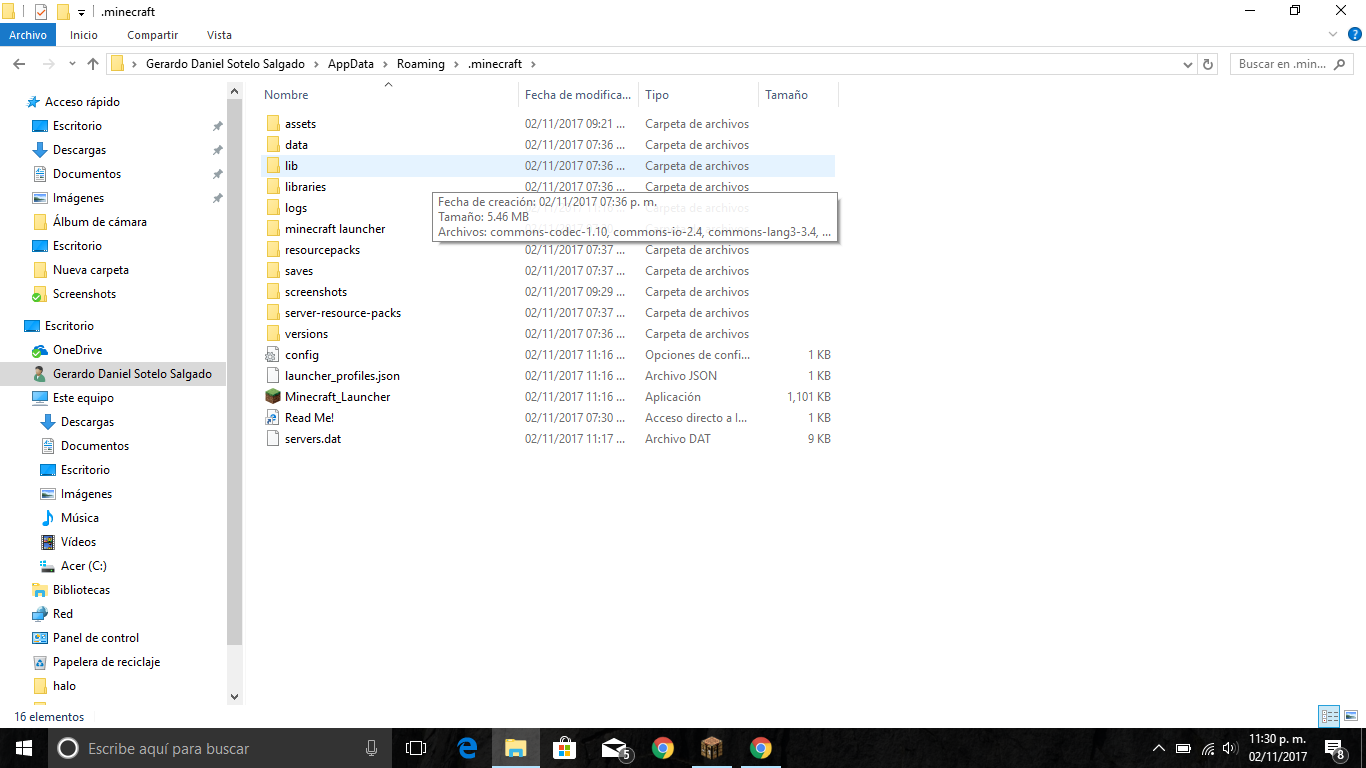The image size is (1366, 768).
Task: Open Nueva carpeta in sidebar
Action: [81, 270]
